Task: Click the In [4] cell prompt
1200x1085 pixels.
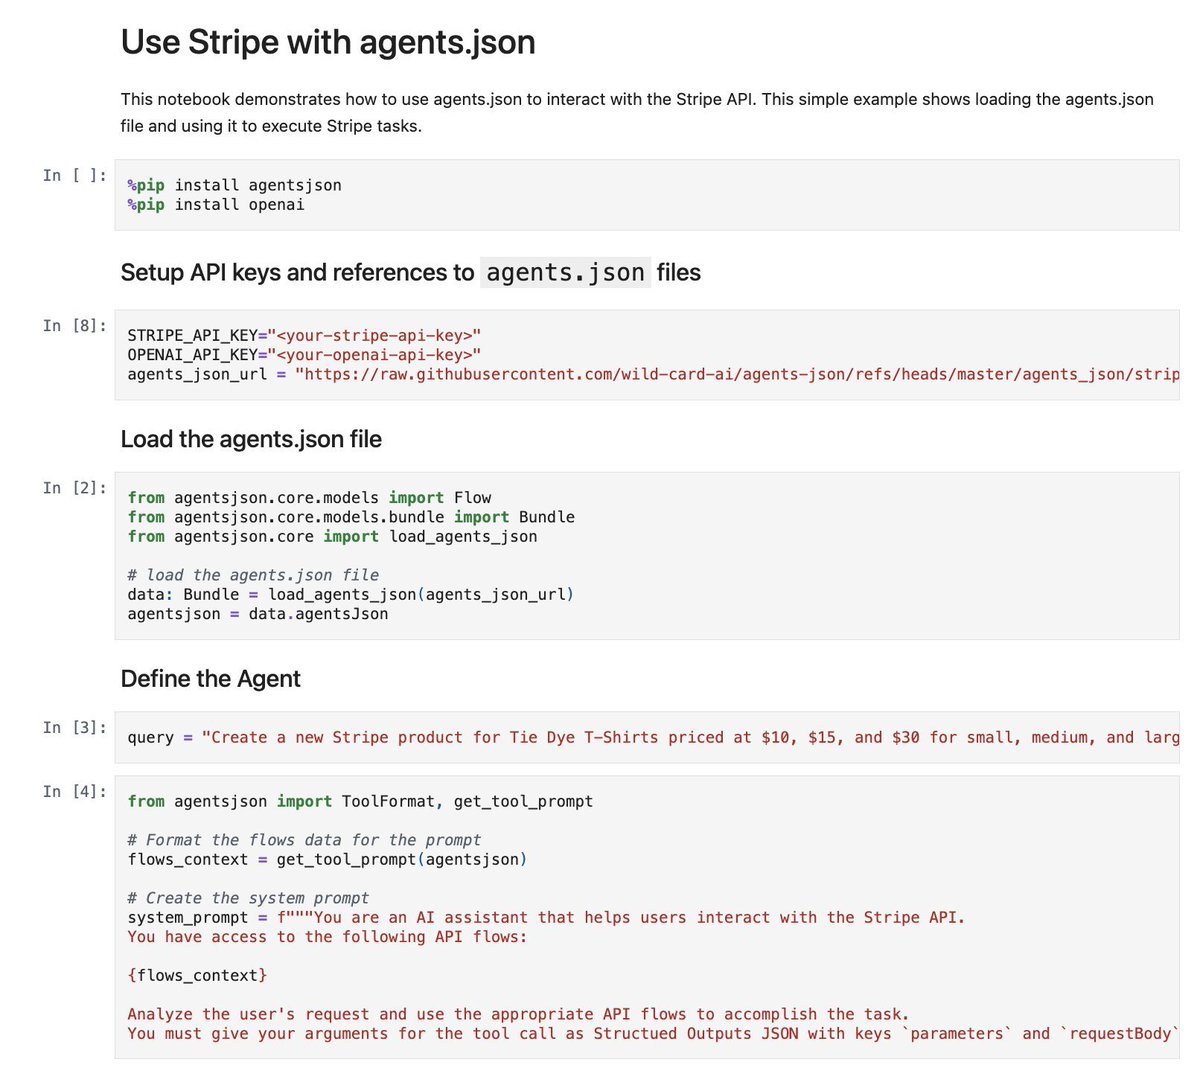Action: [x=78, y=791]
